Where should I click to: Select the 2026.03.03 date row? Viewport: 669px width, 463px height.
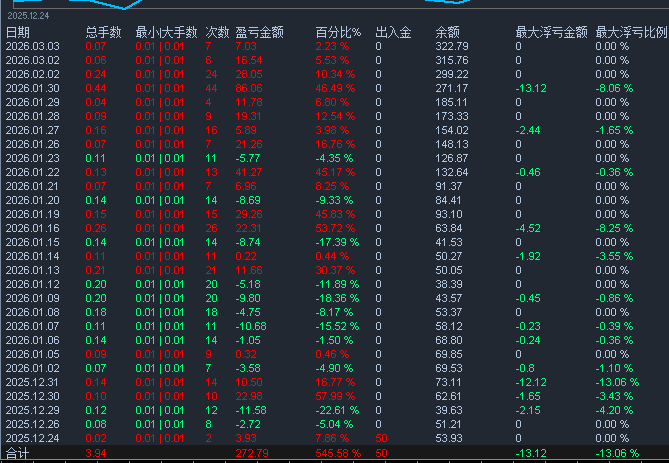coord(32,47)
